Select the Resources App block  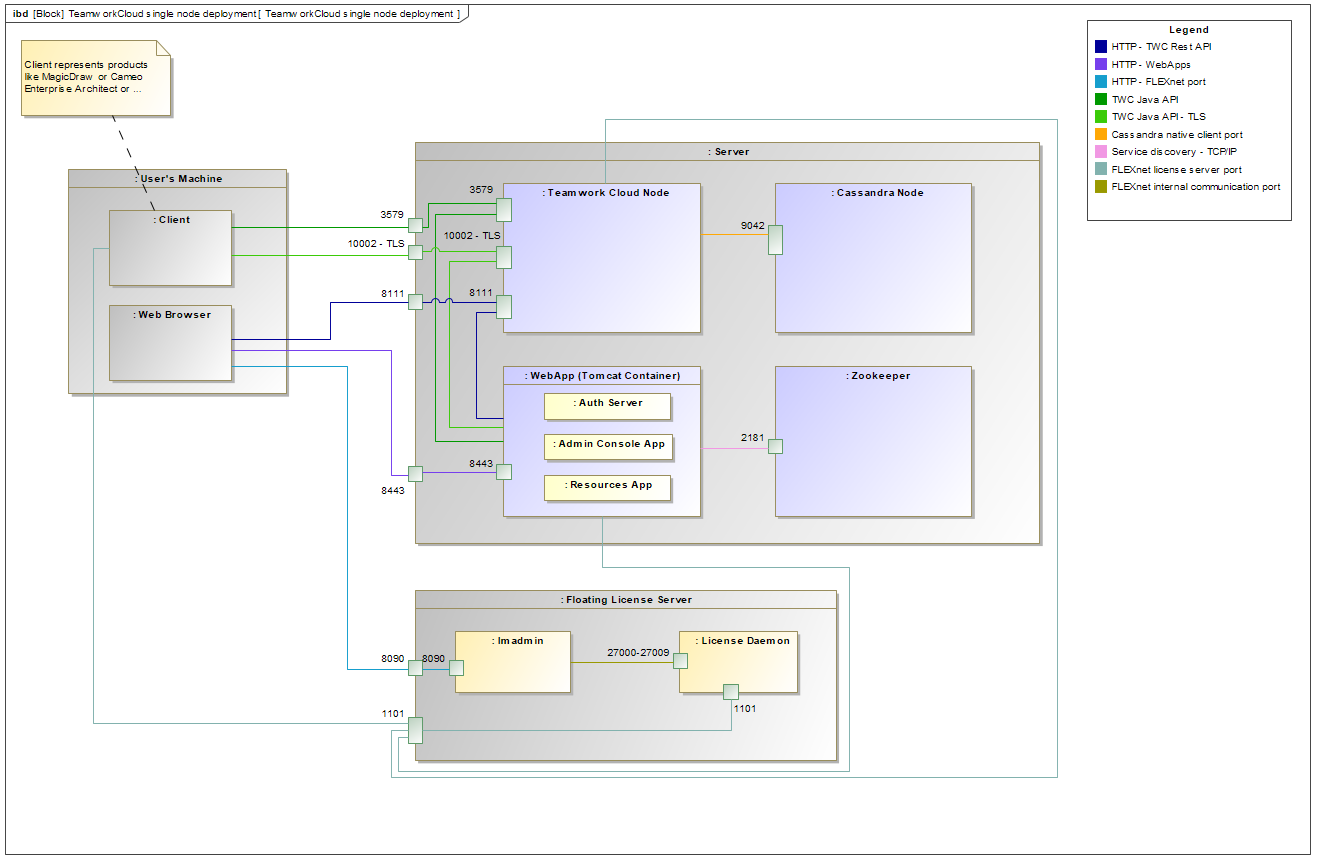coord(607,488)
